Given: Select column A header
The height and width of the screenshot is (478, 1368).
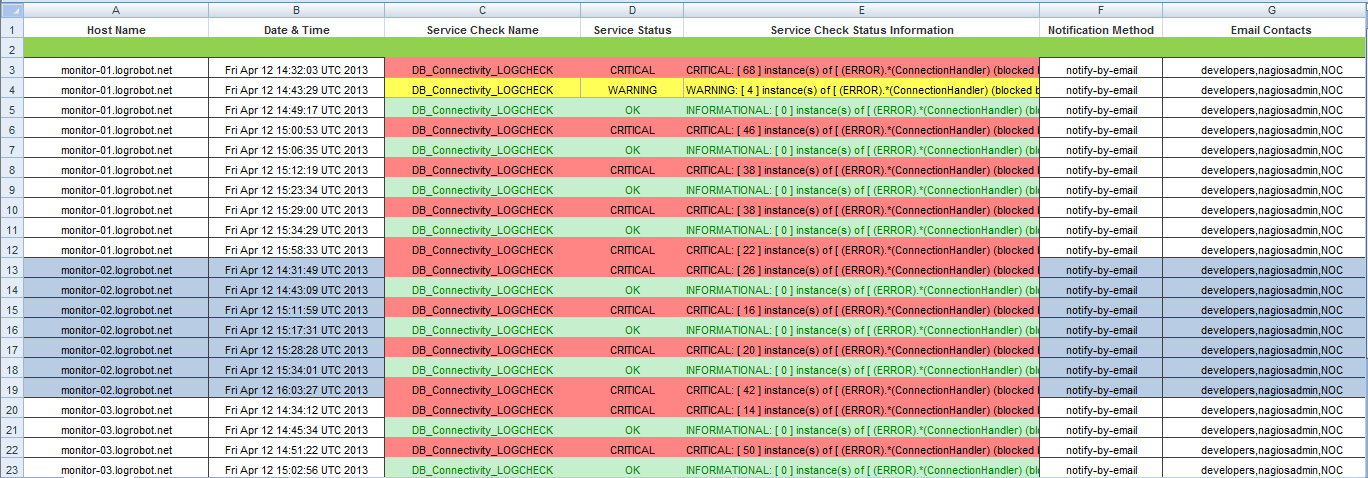Looking at the screenshot, I should 116,10.
